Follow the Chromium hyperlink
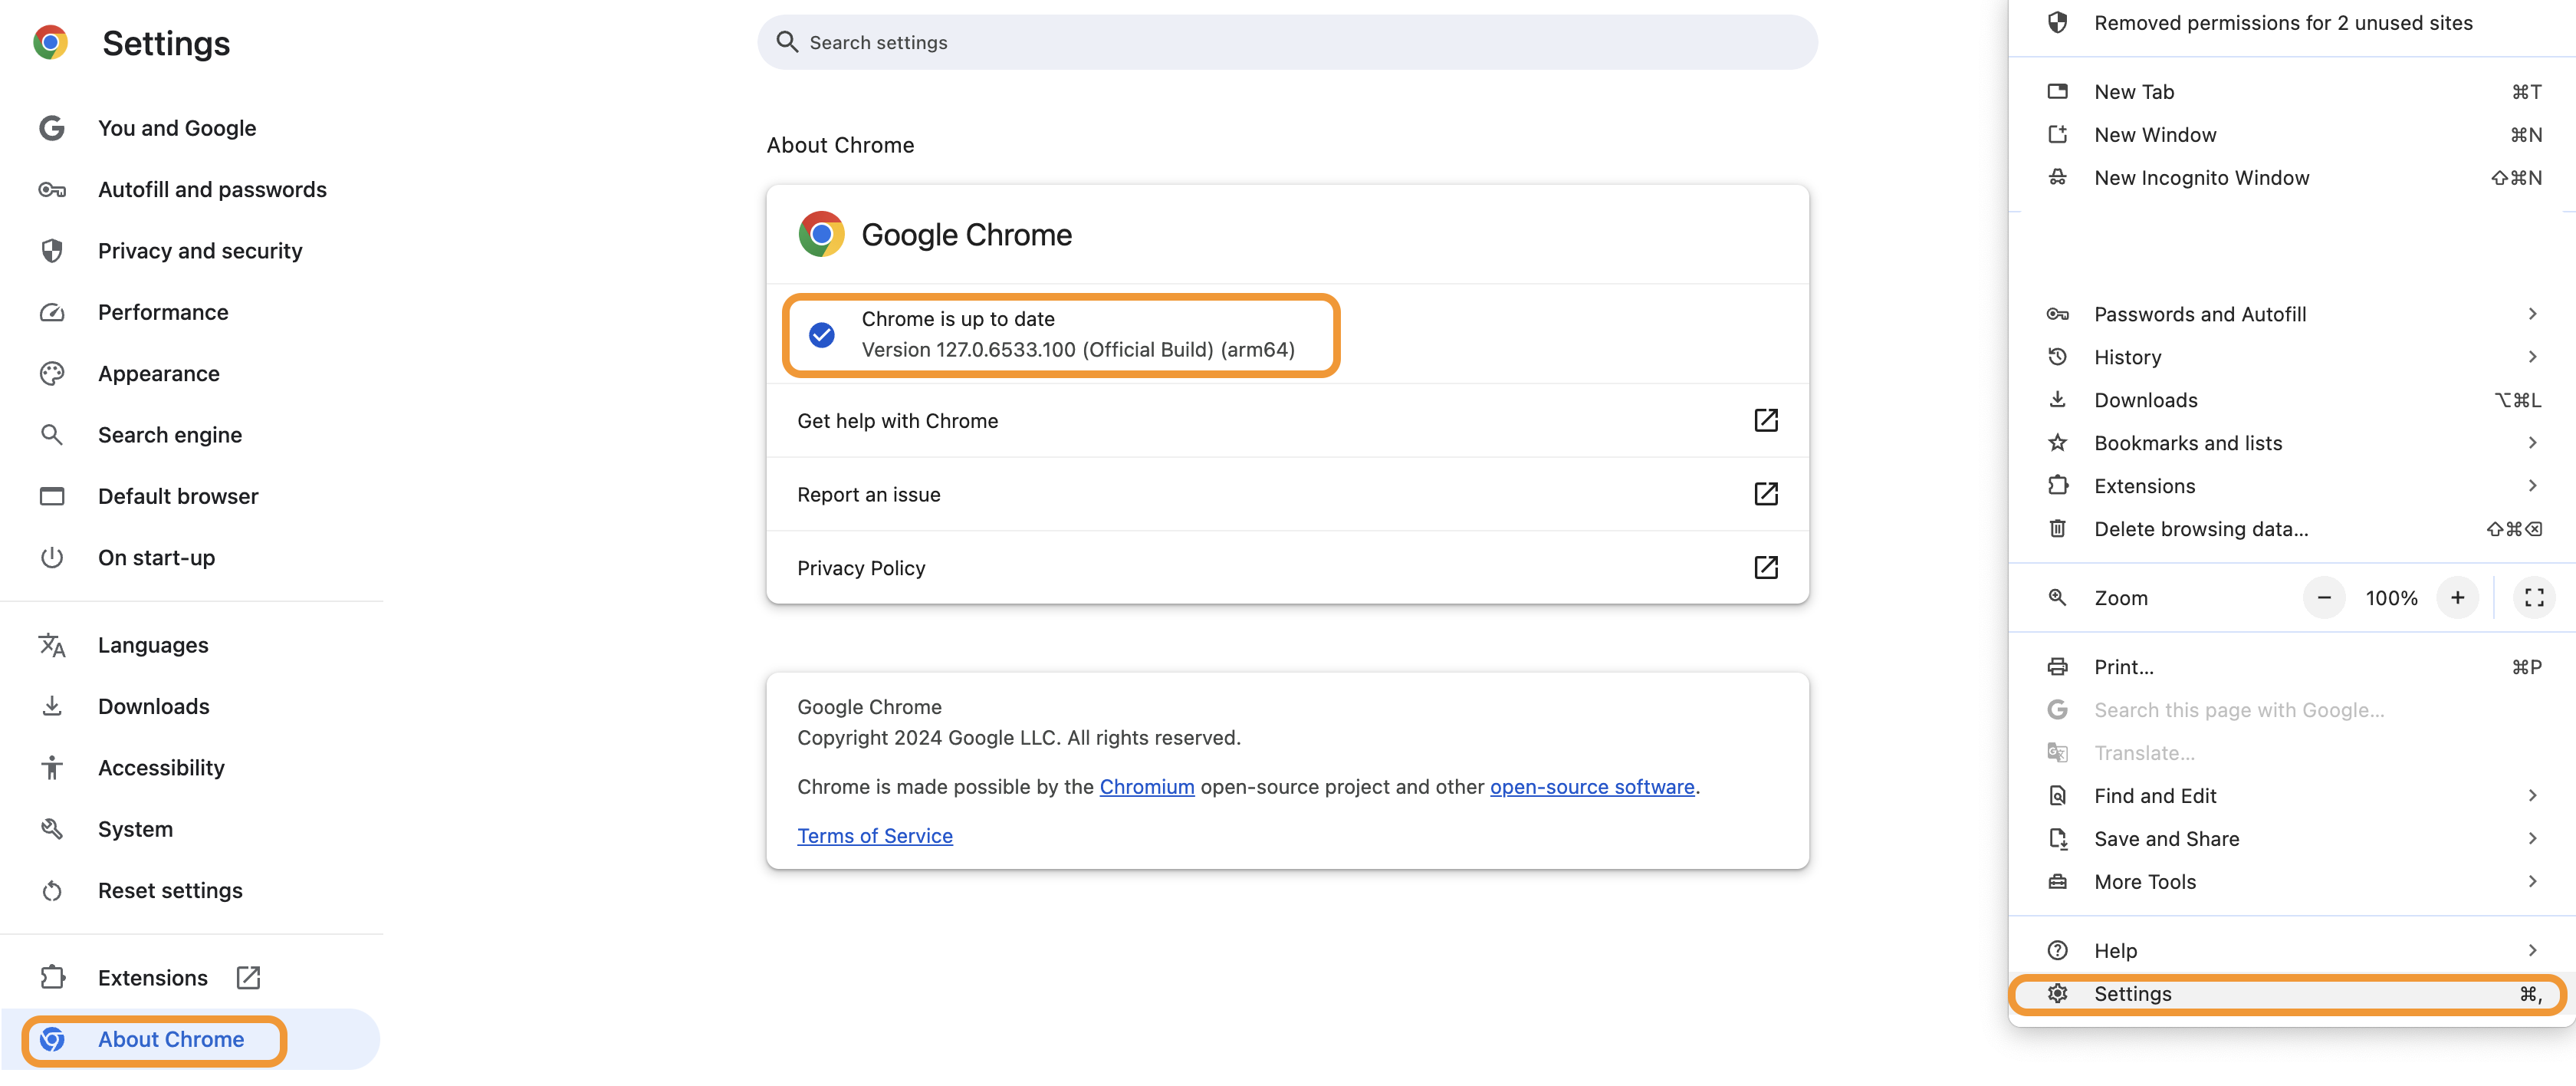This screenshot has width=2576, height=1086. point(1146,787)
